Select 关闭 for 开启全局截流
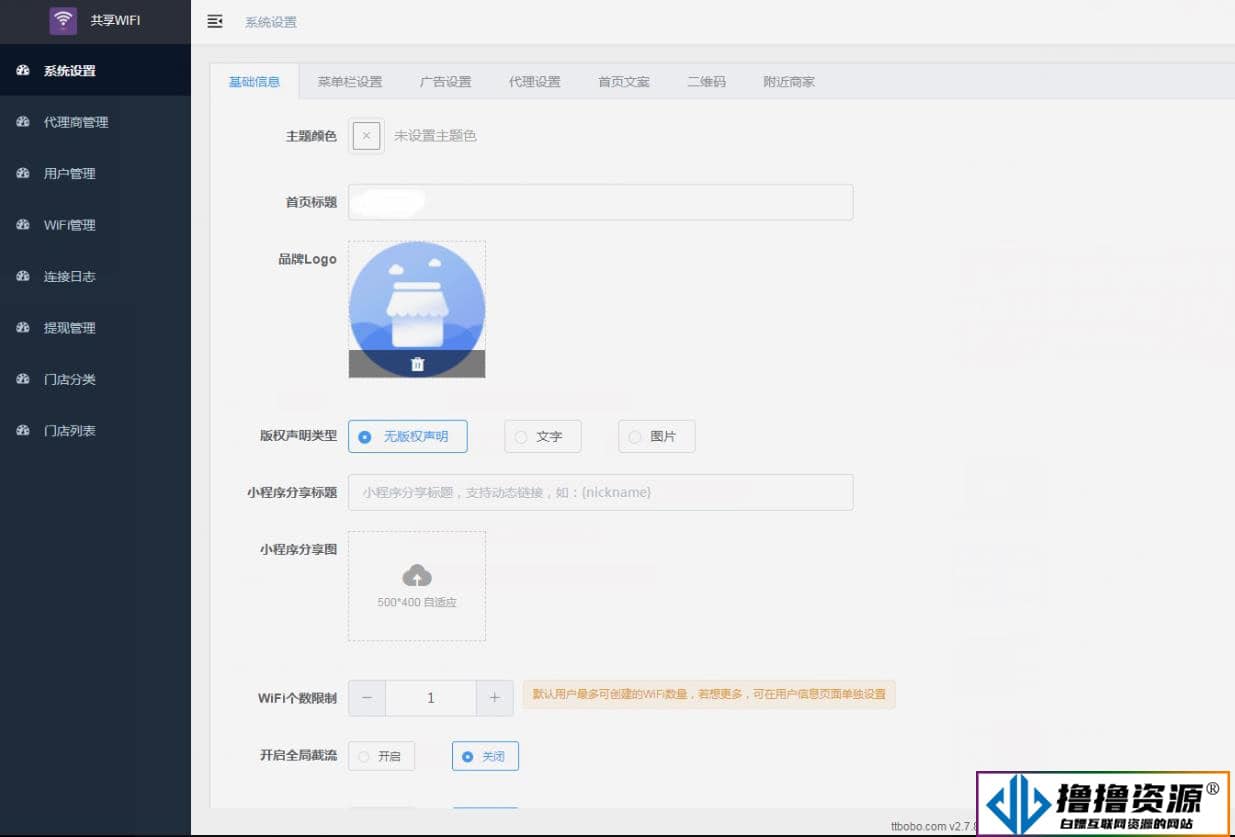The height and width of the screenshot is (837, 1235). pyautogui.click(x=485, y=756)
